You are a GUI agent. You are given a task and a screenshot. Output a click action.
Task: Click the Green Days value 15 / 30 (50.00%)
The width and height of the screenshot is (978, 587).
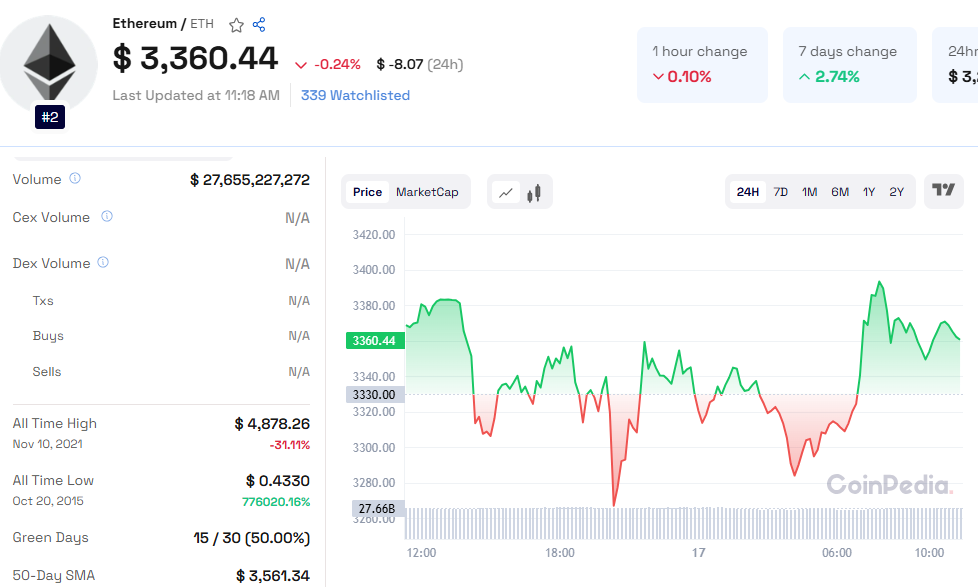[251, 538]
